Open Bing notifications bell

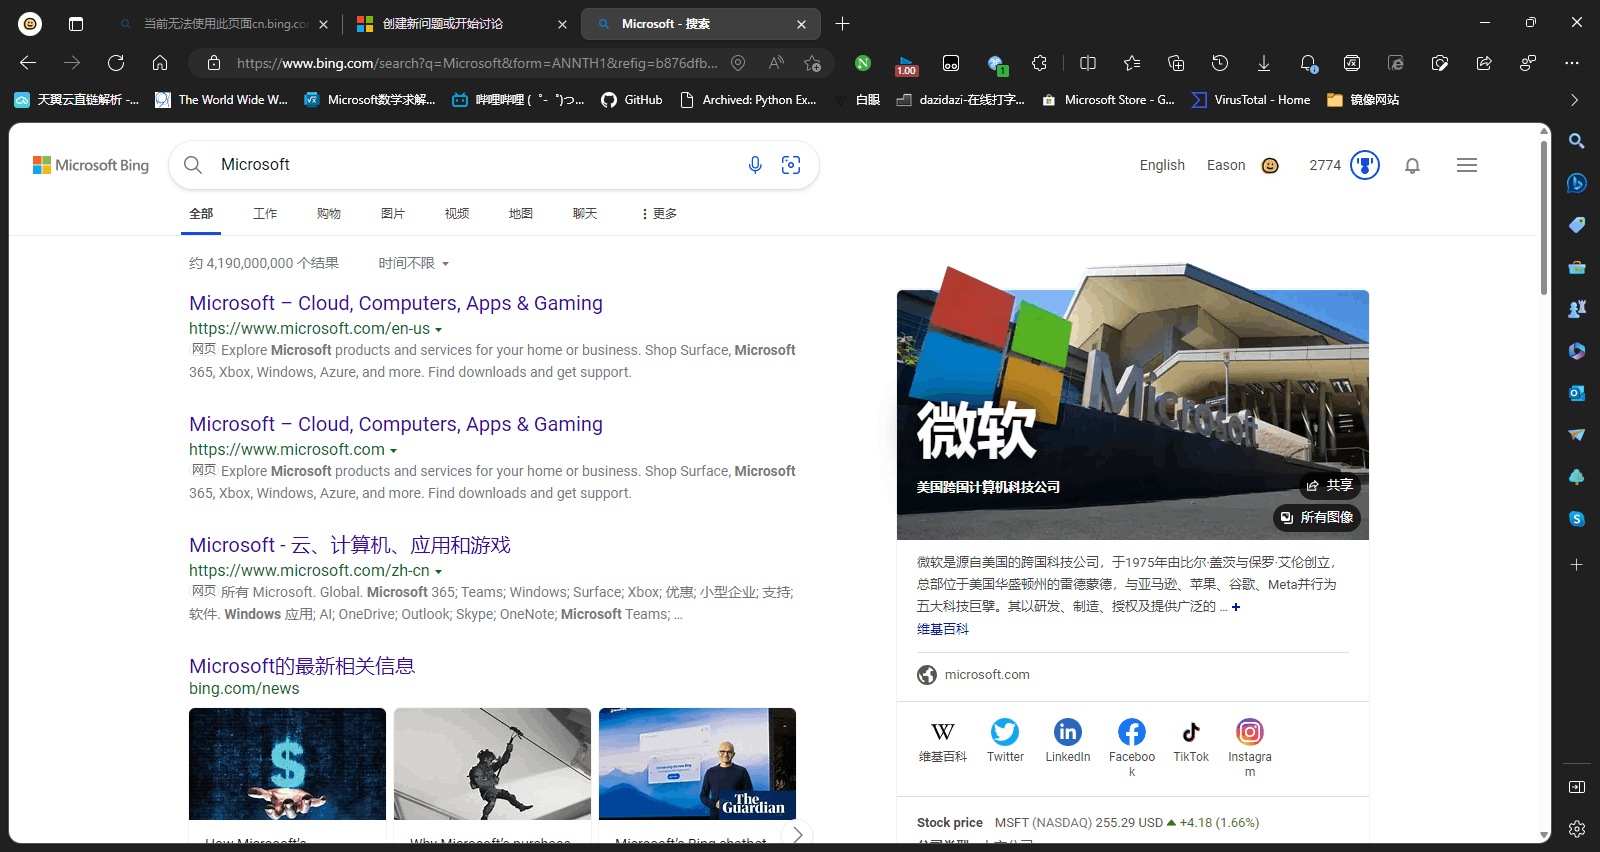tap(1412, 166)
